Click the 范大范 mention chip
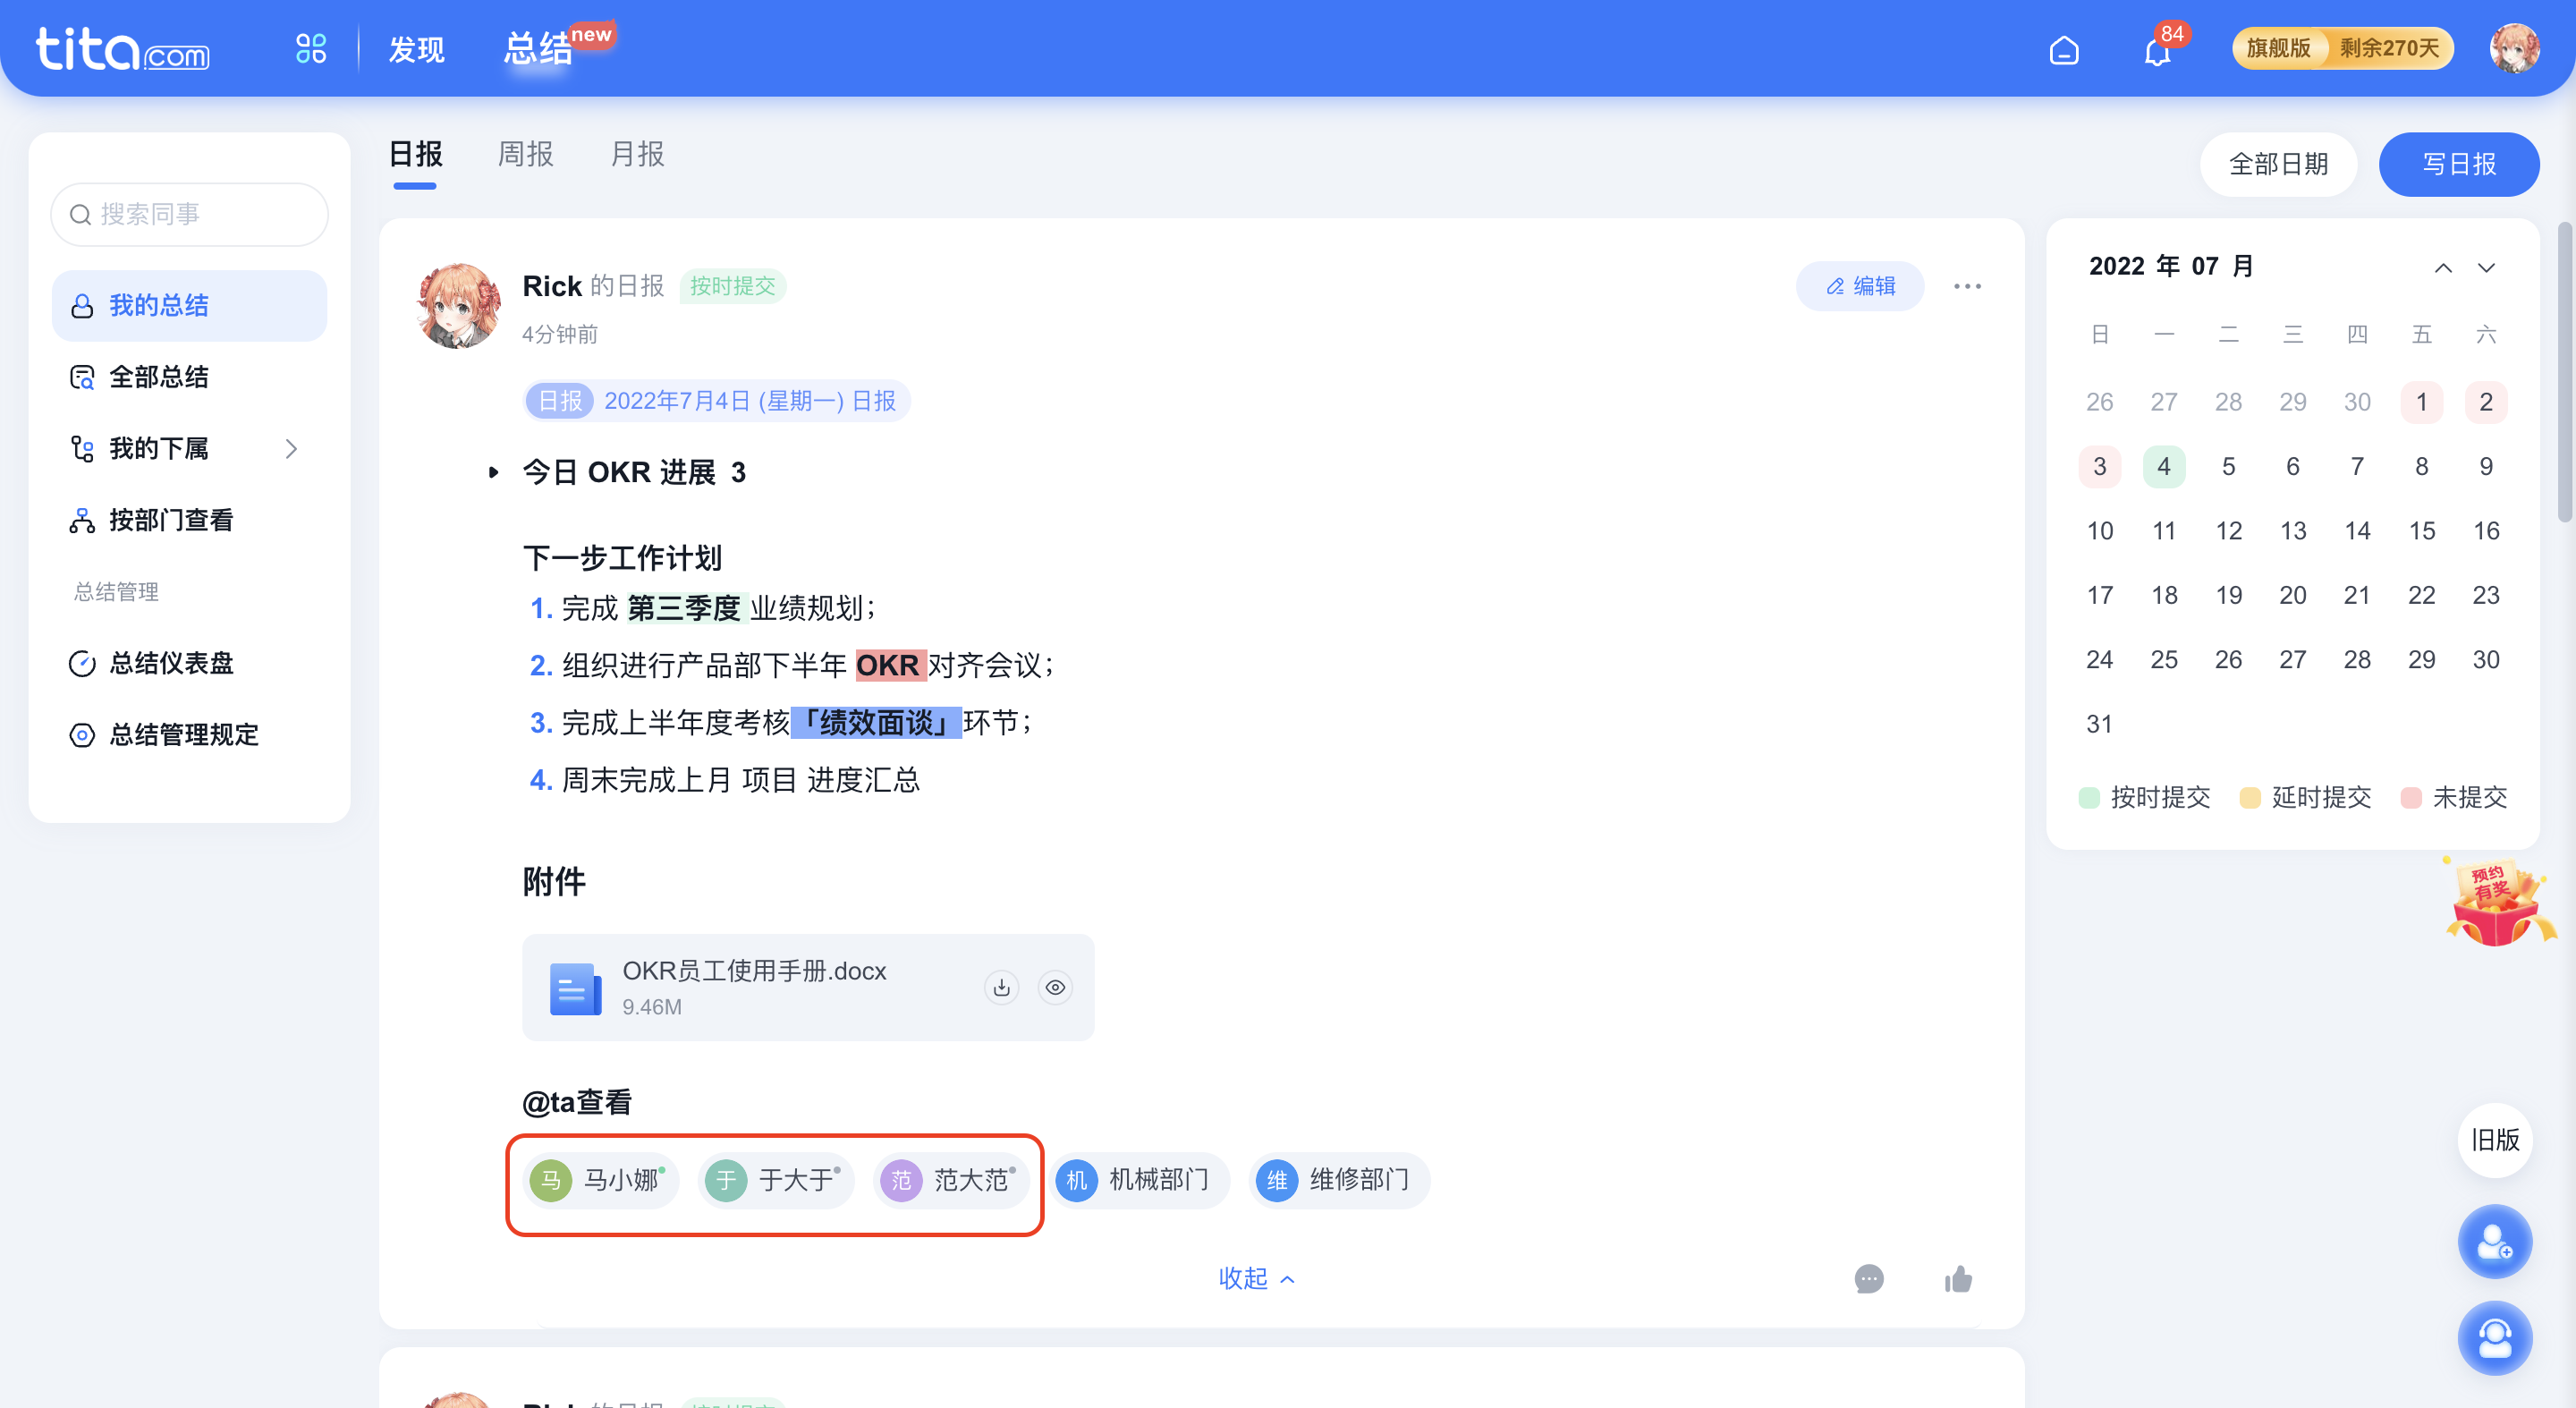 tap(952, 1181)
